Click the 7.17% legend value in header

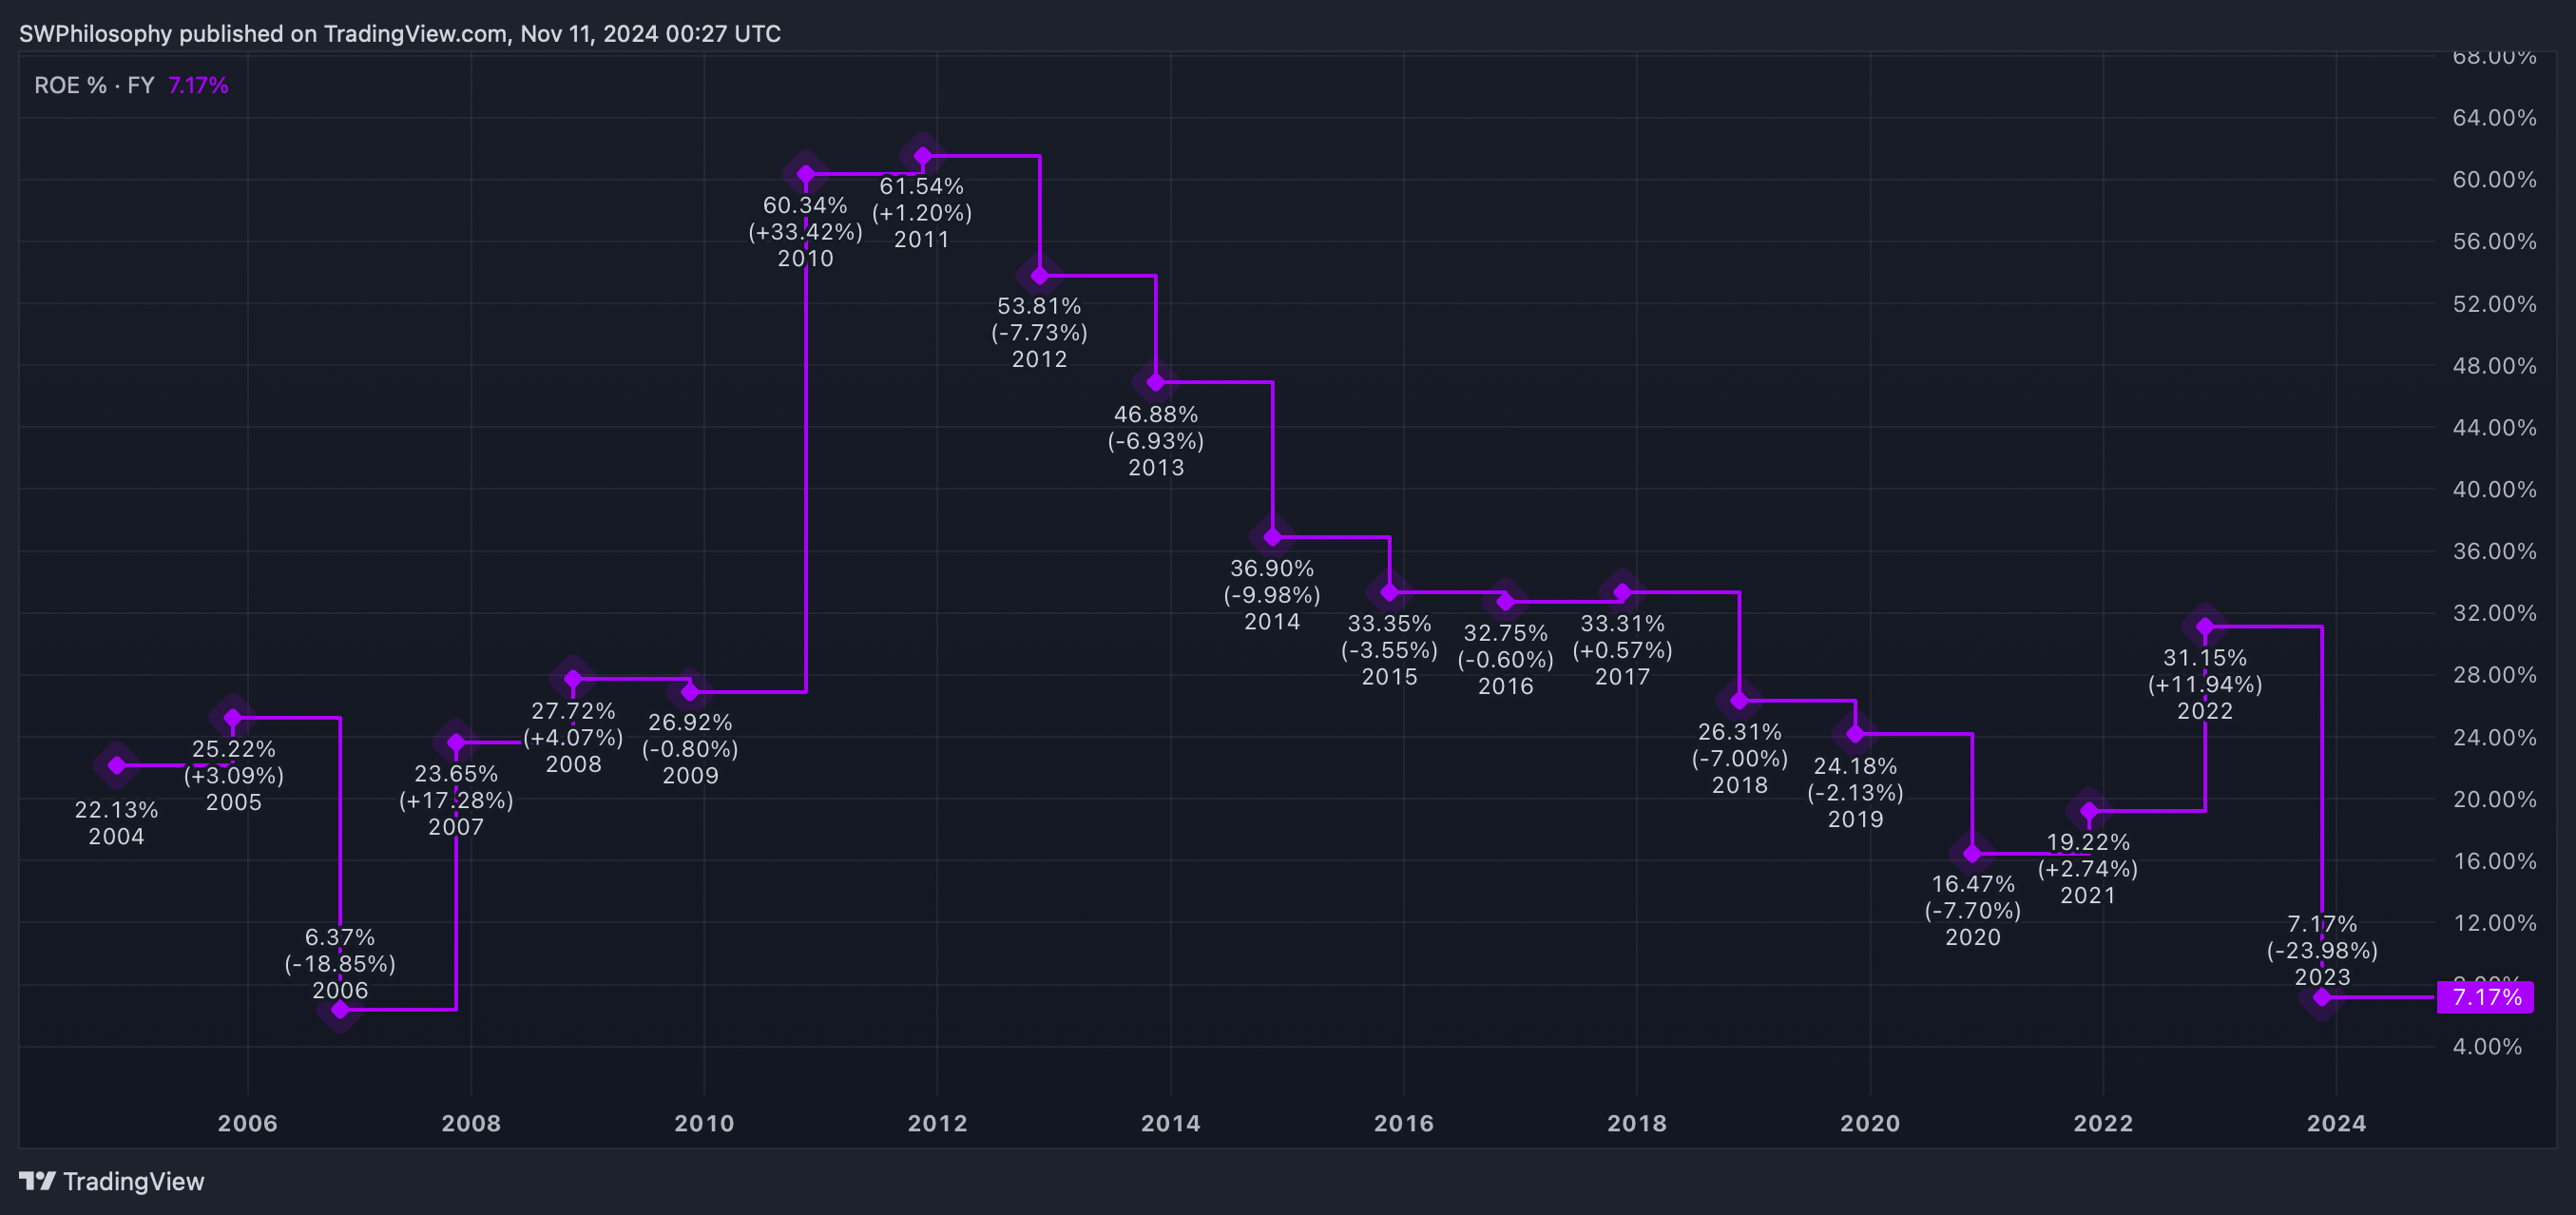(198, 85)
